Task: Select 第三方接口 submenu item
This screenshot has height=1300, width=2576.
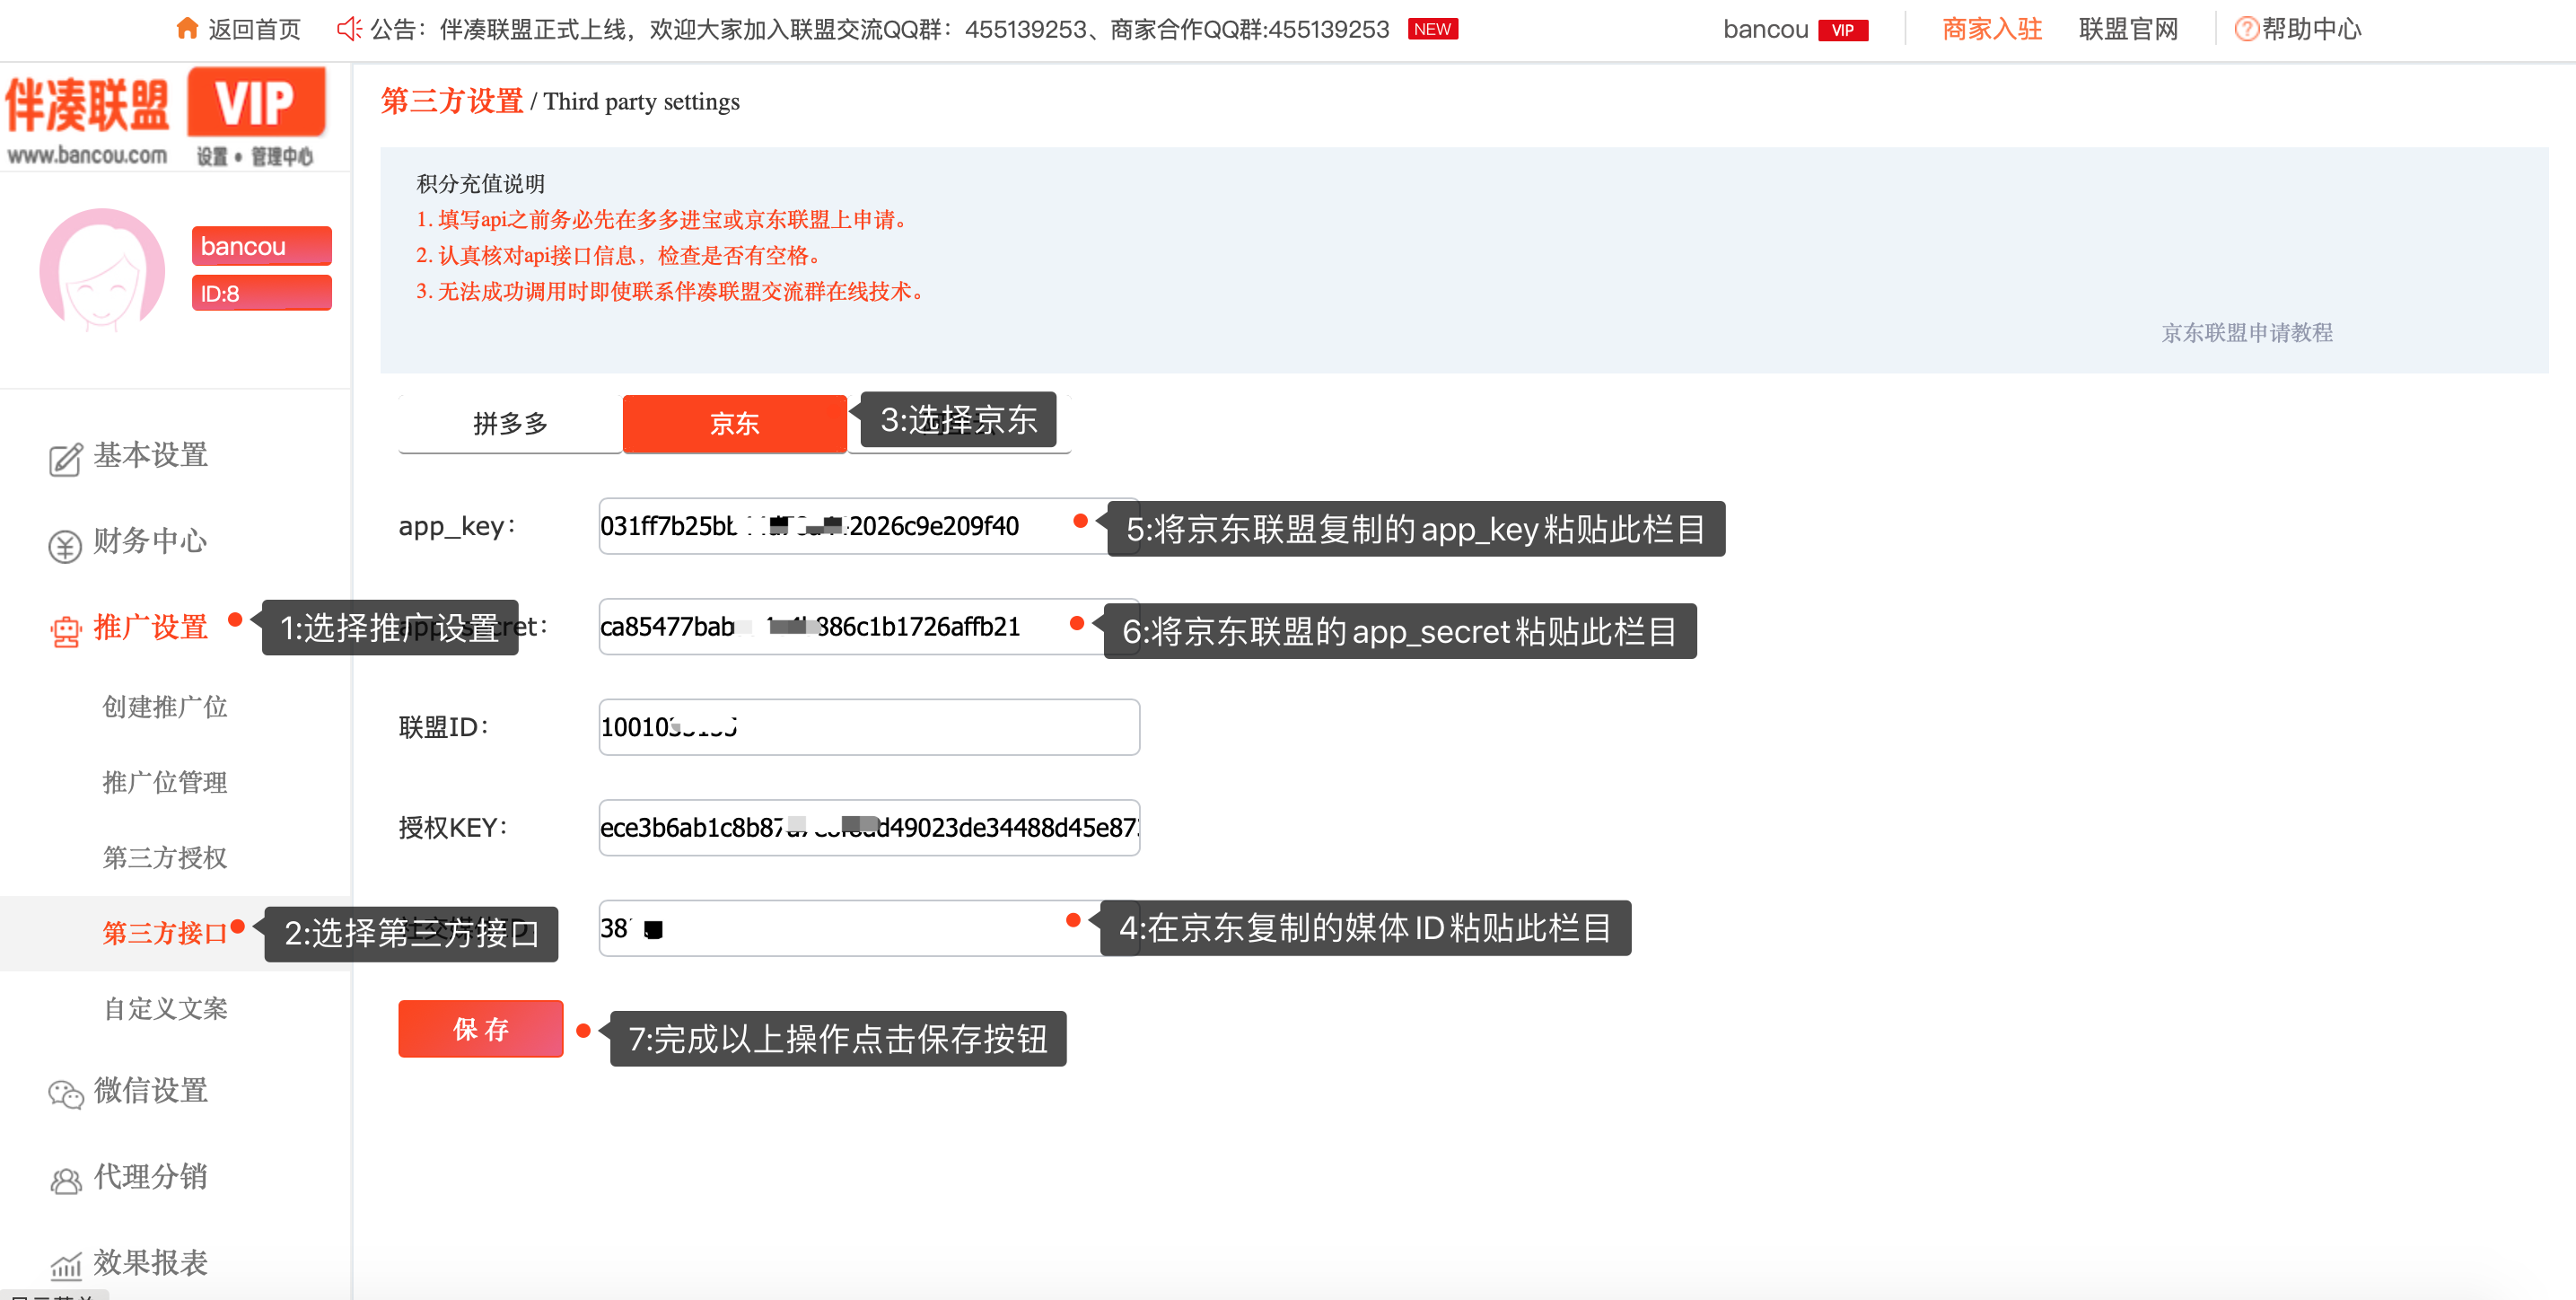Action: click(x=165, y=934)
